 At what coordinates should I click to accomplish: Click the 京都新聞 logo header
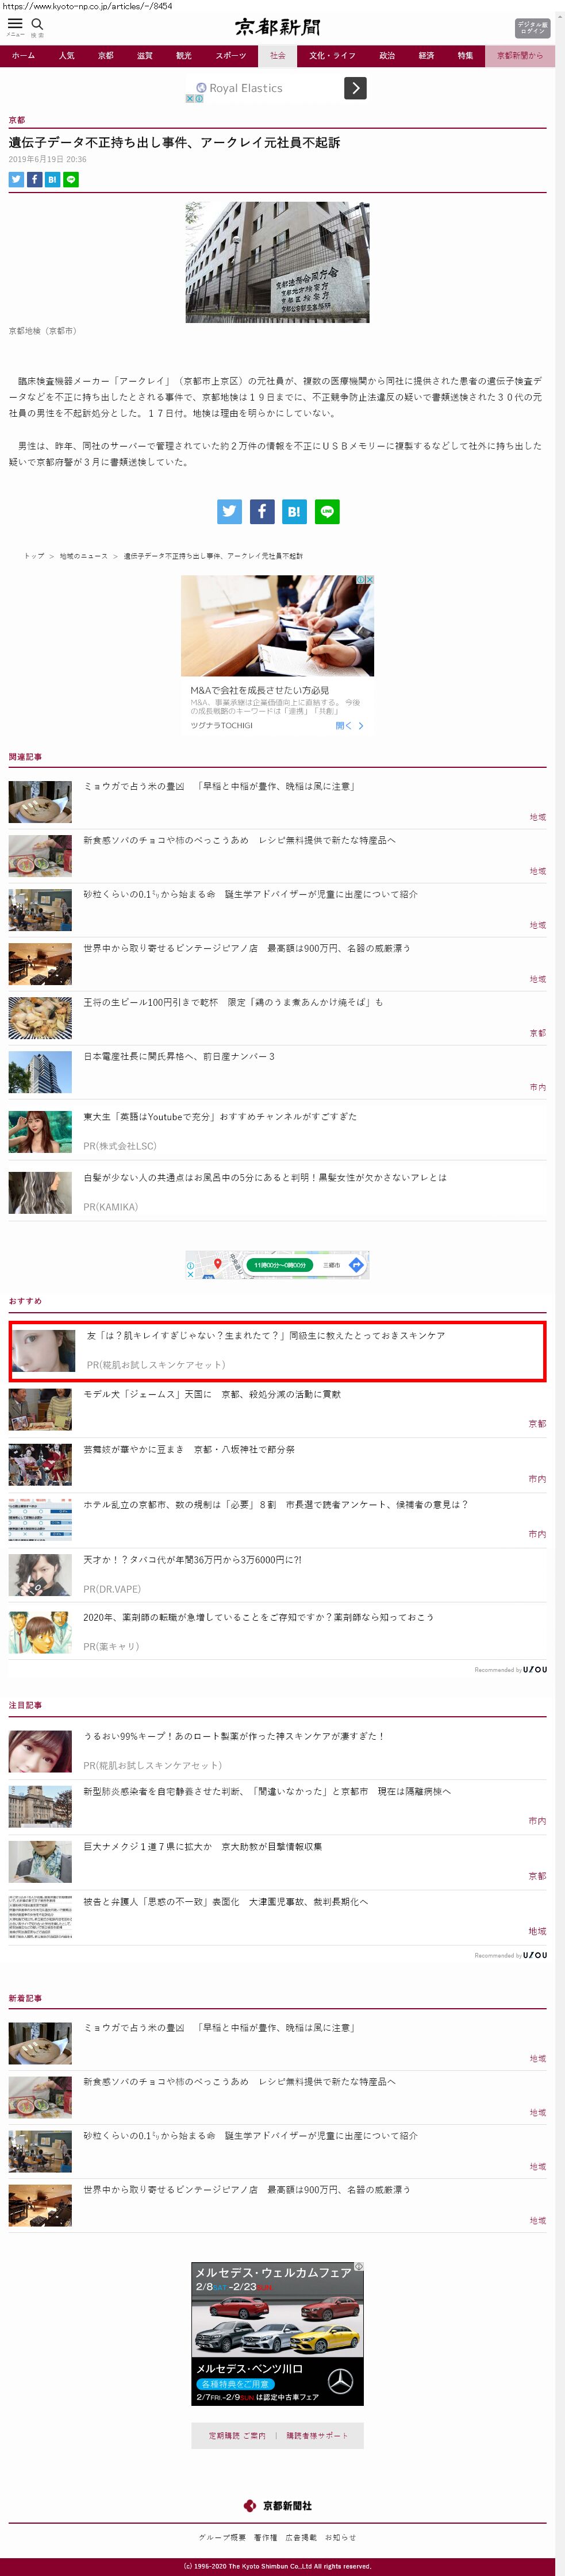coord(278,27)
